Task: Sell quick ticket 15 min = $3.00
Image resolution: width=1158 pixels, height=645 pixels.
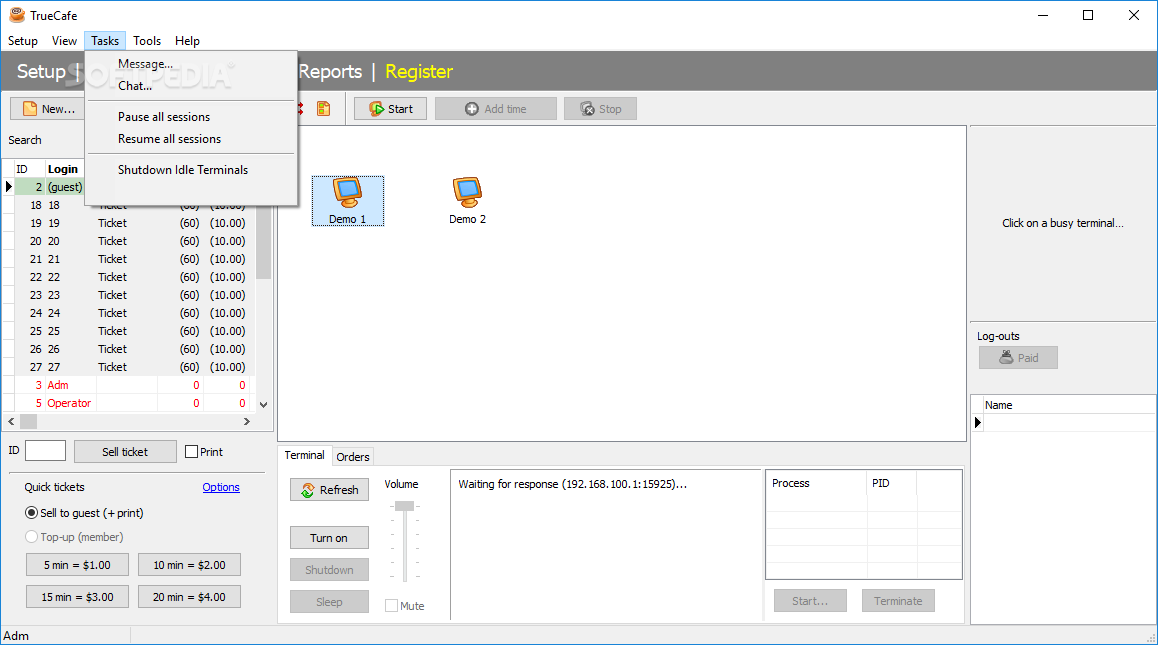Action: click(77, 596)
